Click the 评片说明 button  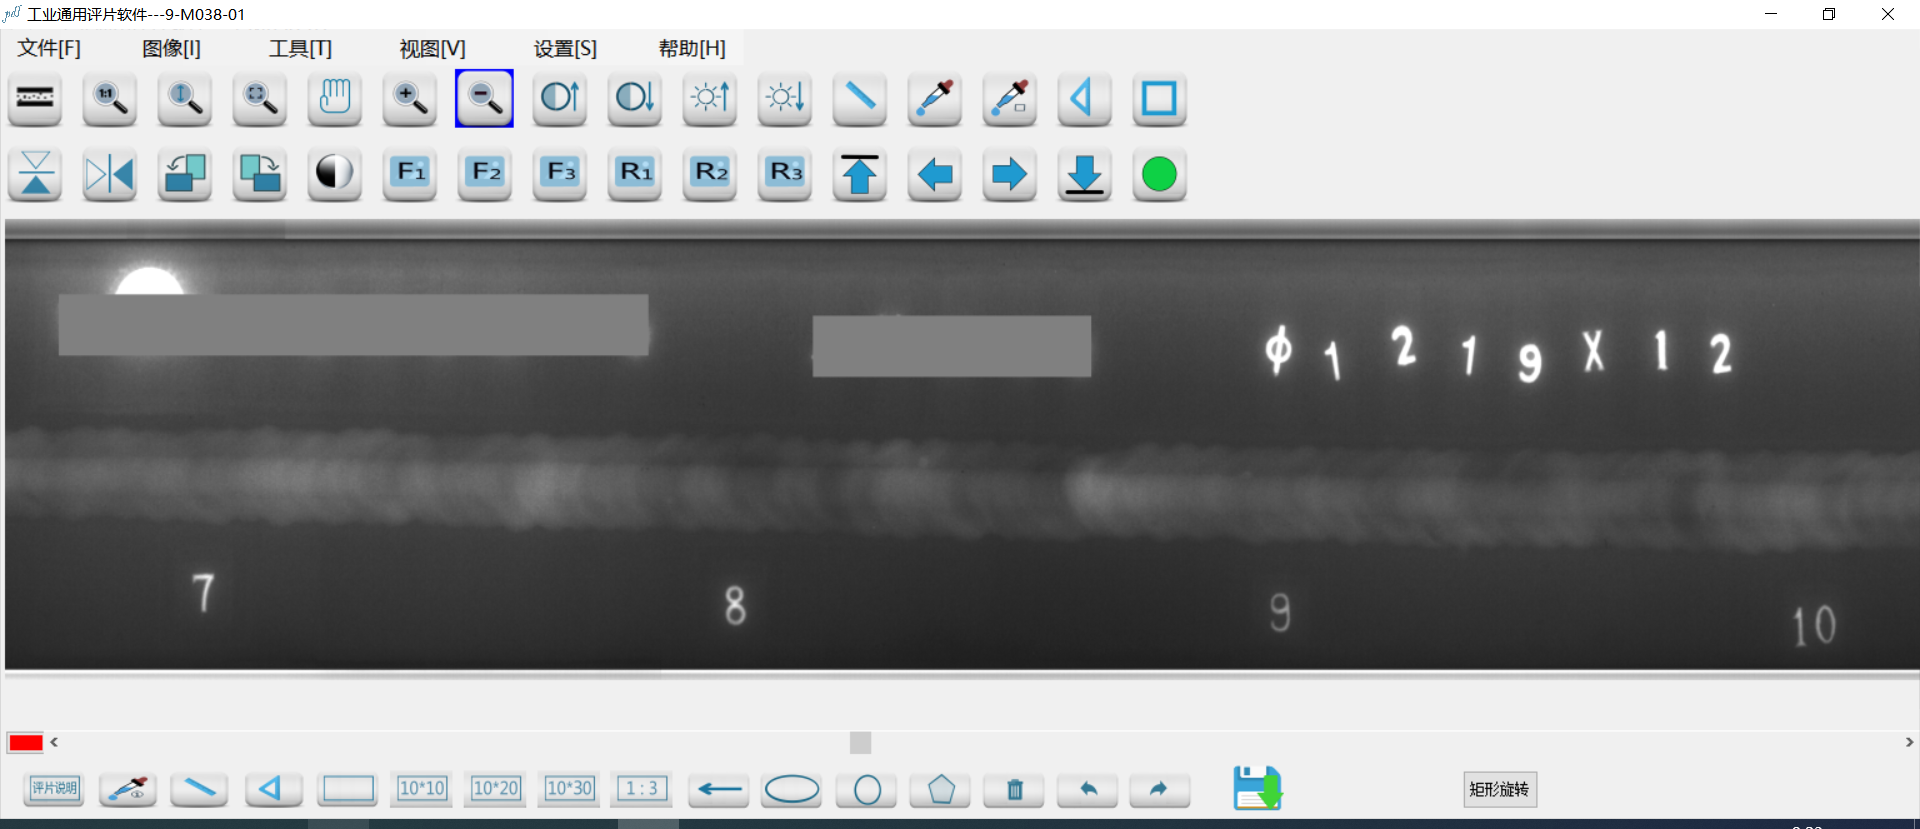tap(54, 789)
